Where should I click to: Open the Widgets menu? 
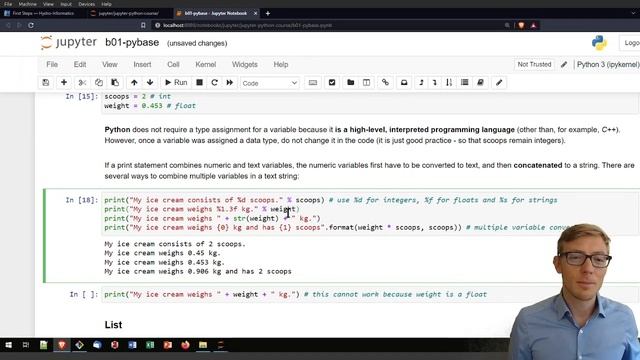(244, 64)
